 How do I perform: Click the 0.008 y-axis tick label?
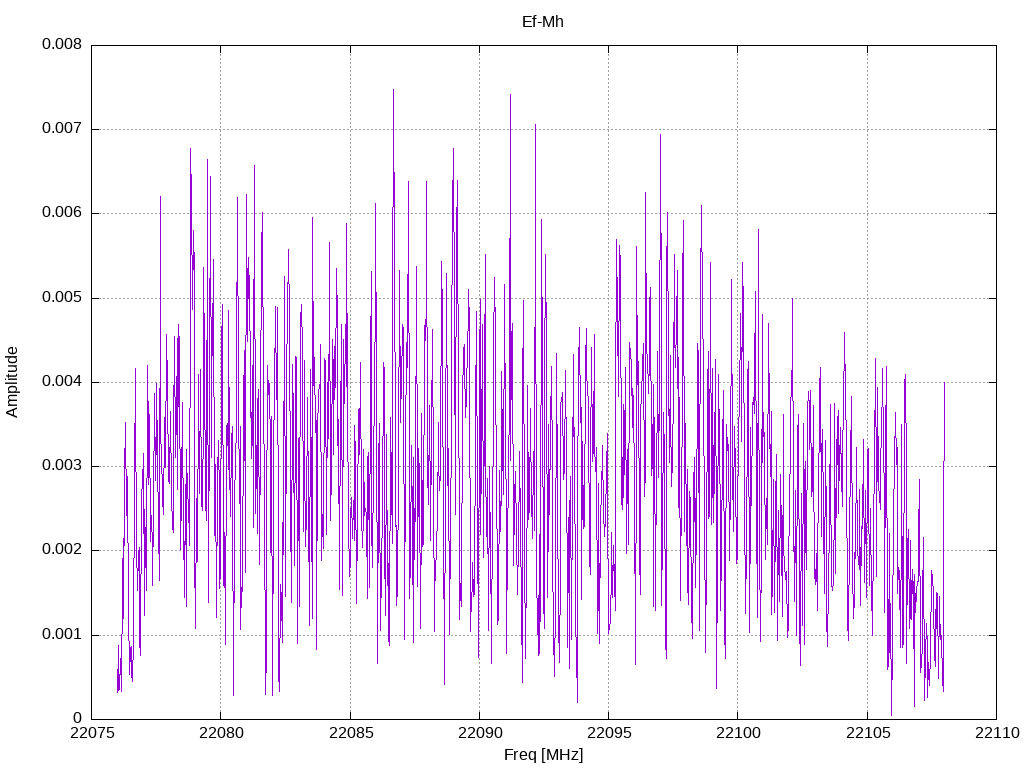[x=62, y=44]
